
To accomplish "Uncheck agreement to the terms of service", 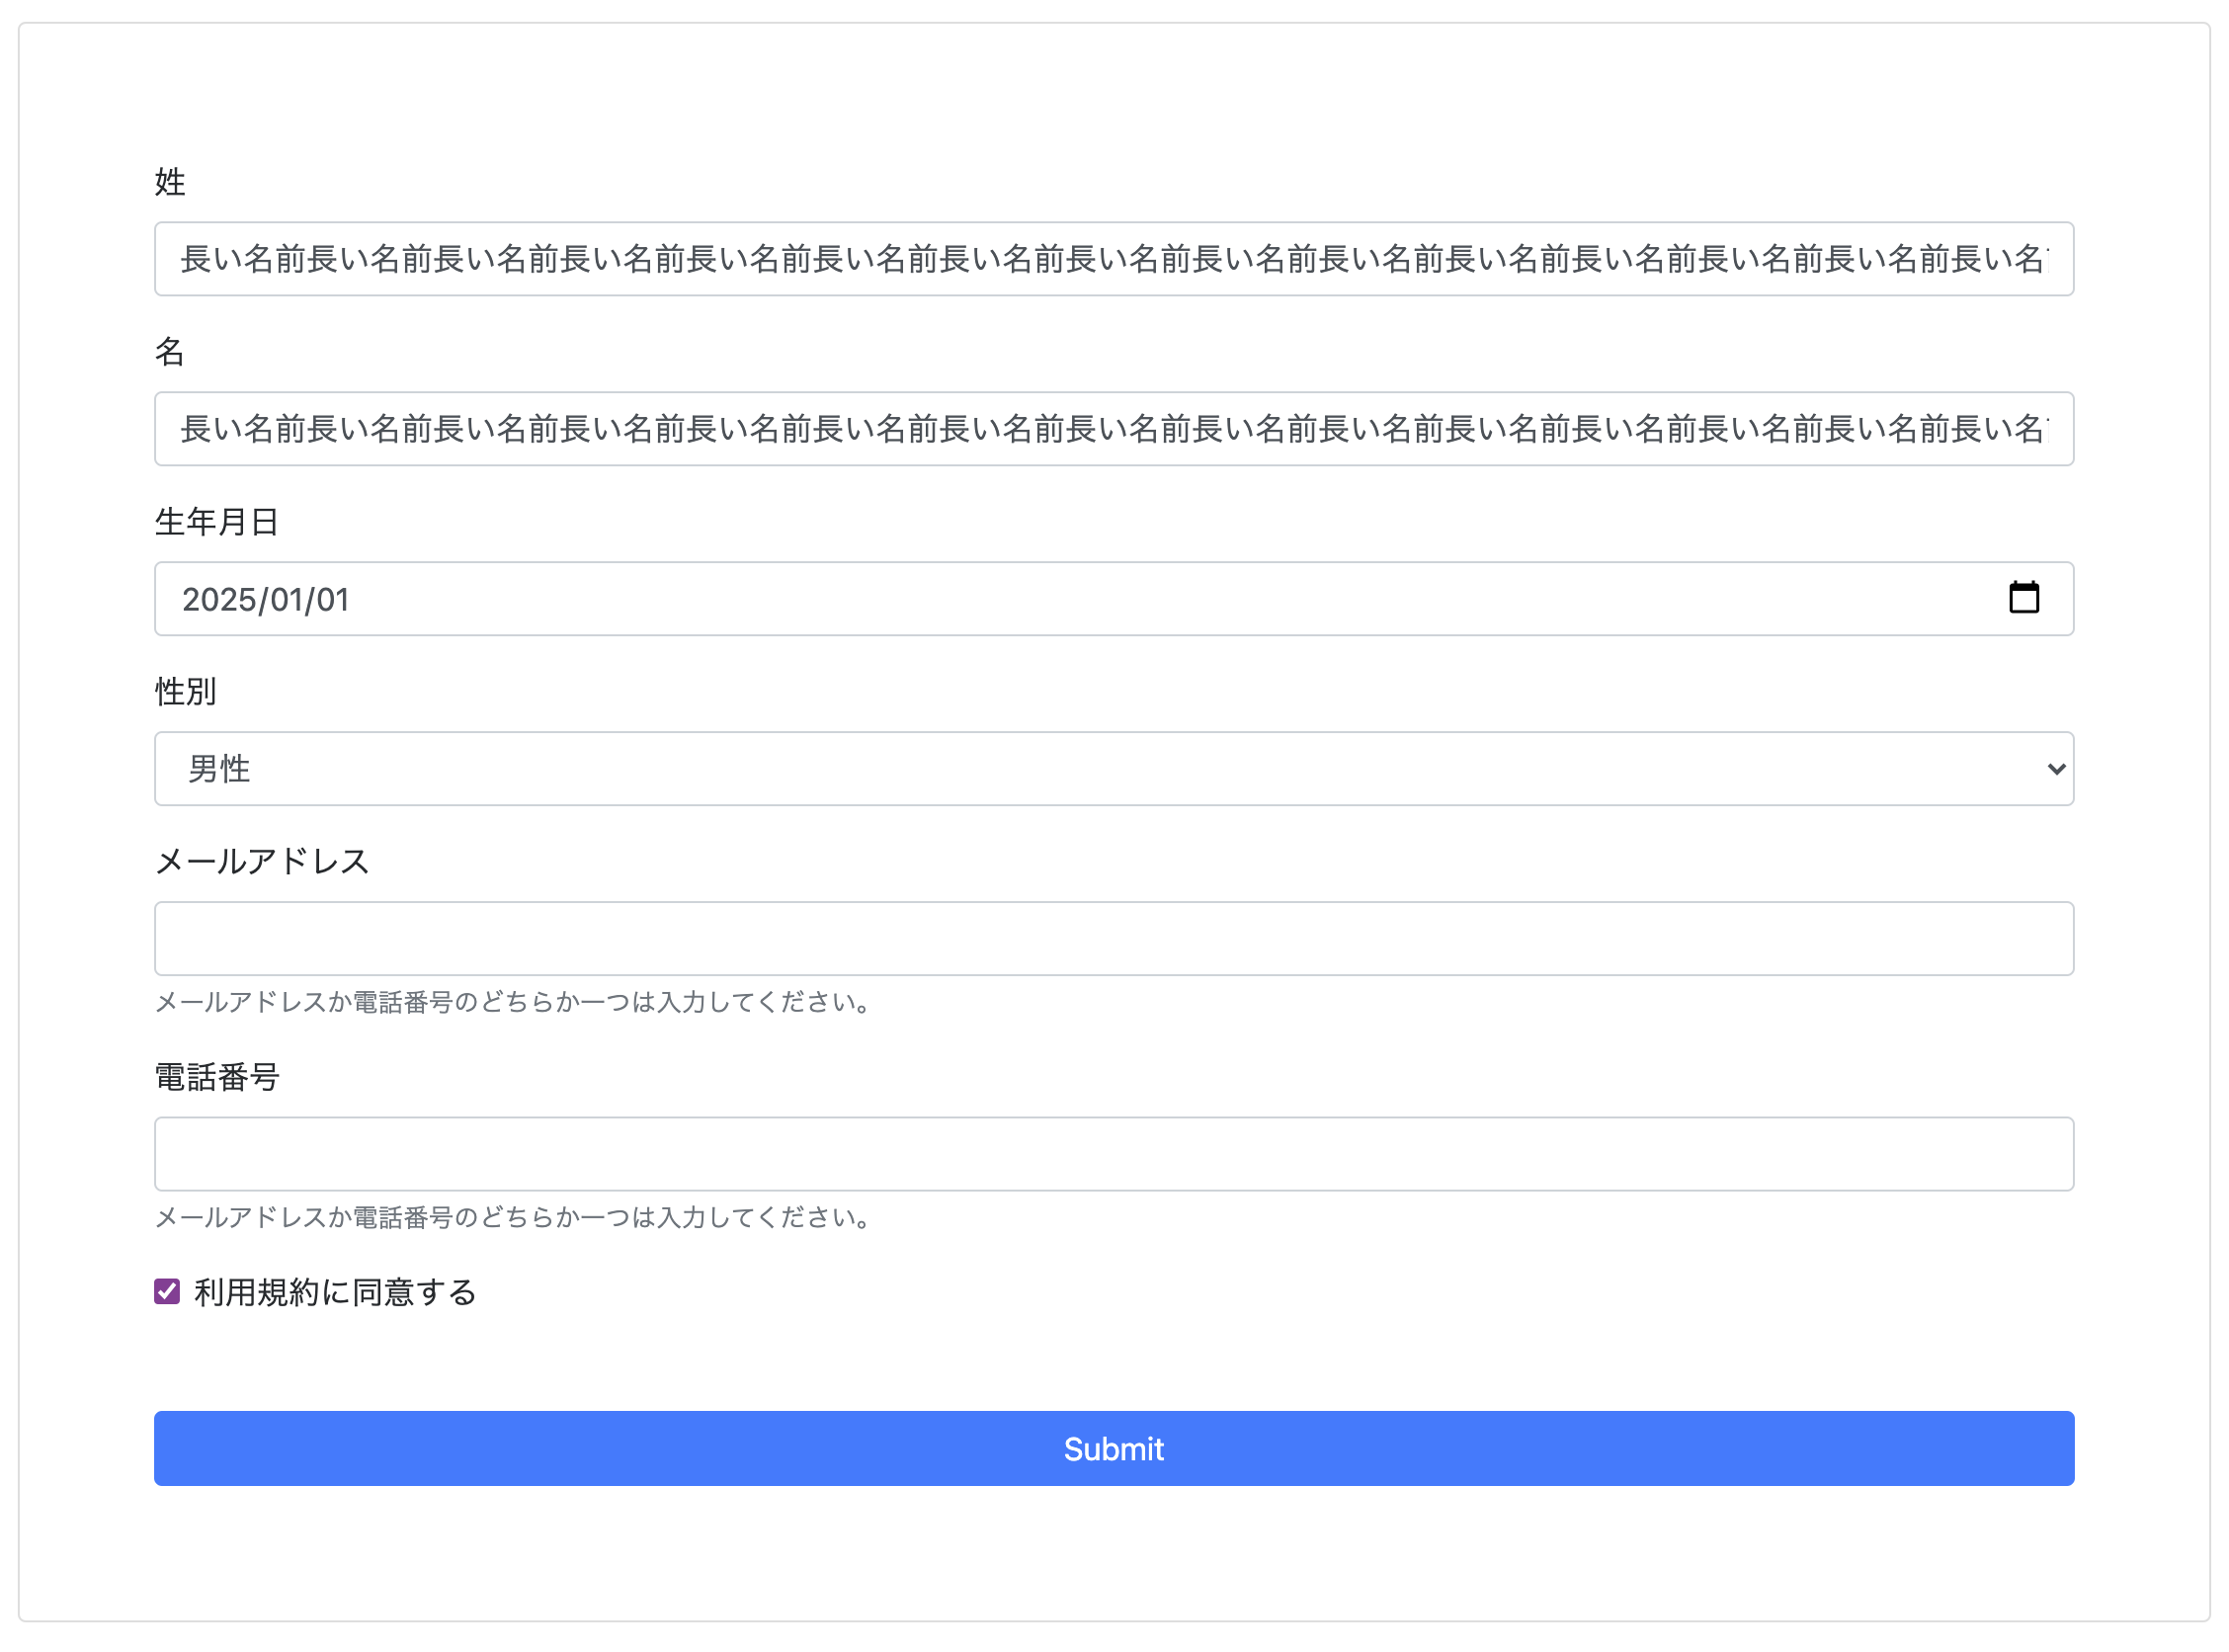I will pyautogui.click(x=166, y=1292).
